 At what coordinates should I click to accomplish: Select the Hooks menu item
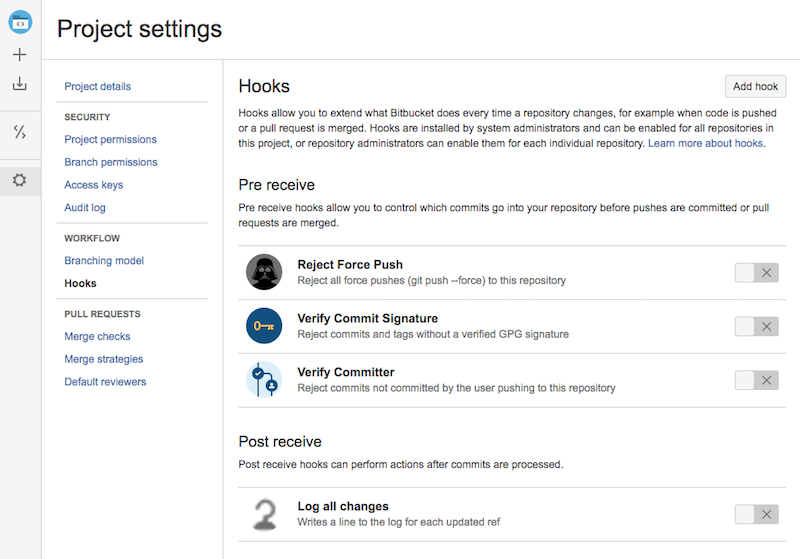pyautogui.click(x=80, y=283)
